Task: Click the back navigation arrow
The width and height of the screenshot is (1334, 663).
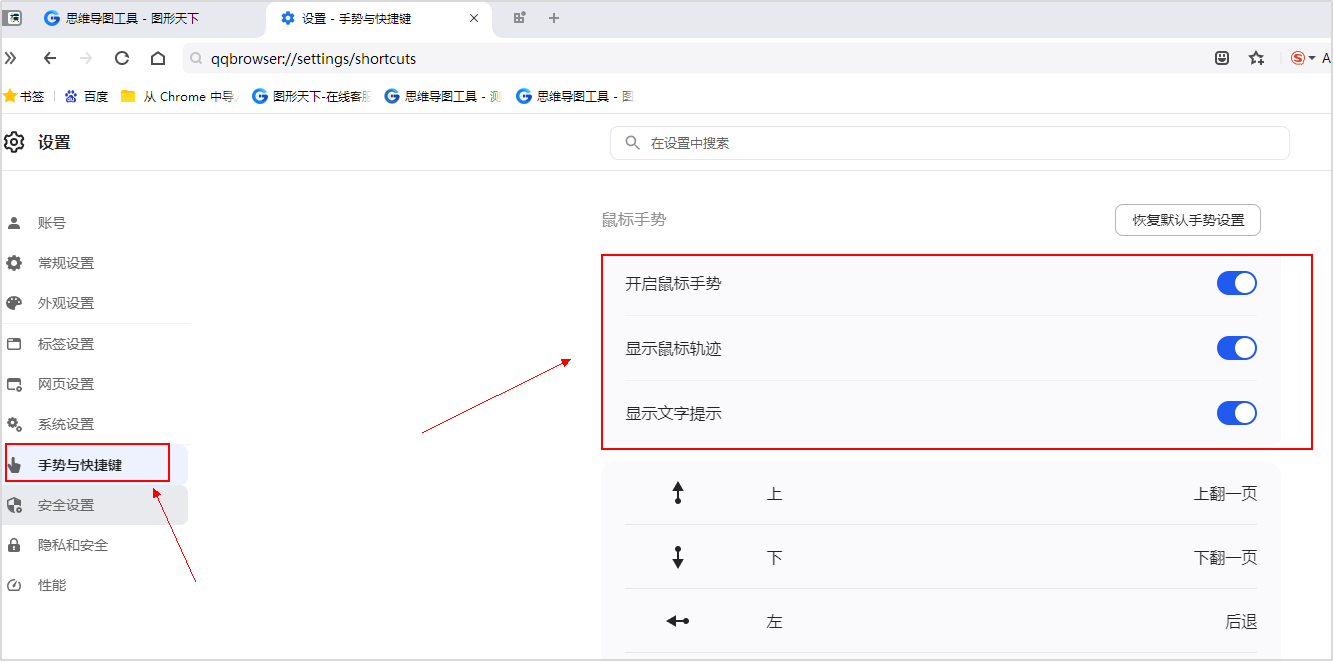Action: (50, 58)
